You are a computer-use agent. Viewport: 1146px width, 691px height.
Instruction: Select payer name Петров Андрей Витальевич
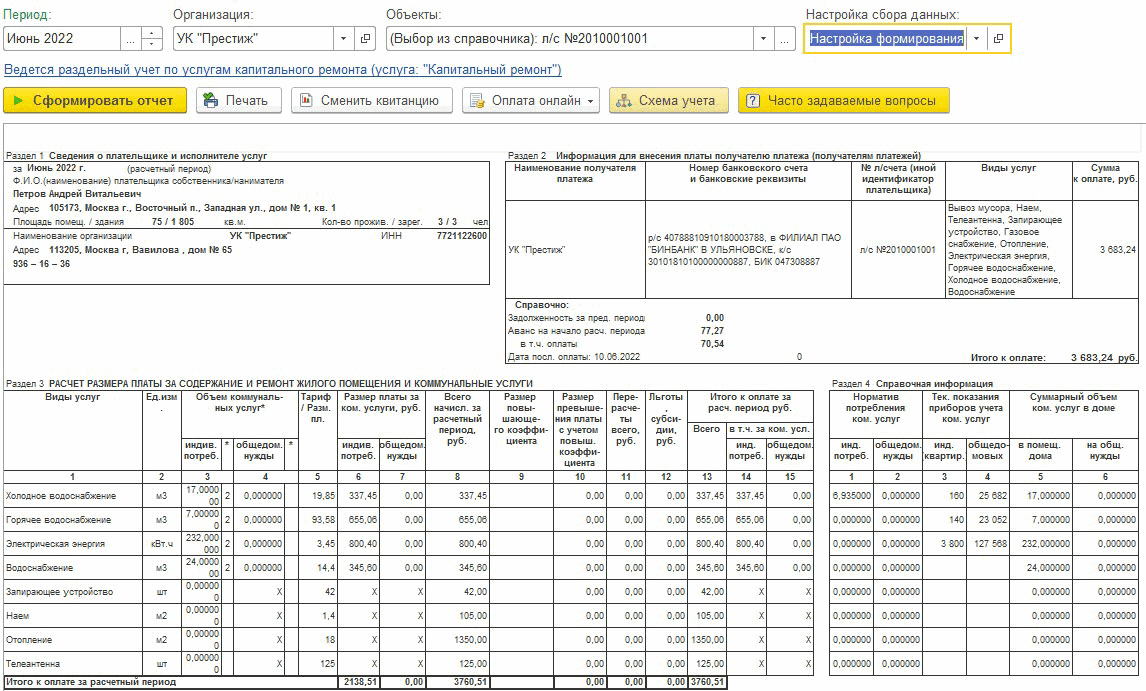tap(77, 194)
